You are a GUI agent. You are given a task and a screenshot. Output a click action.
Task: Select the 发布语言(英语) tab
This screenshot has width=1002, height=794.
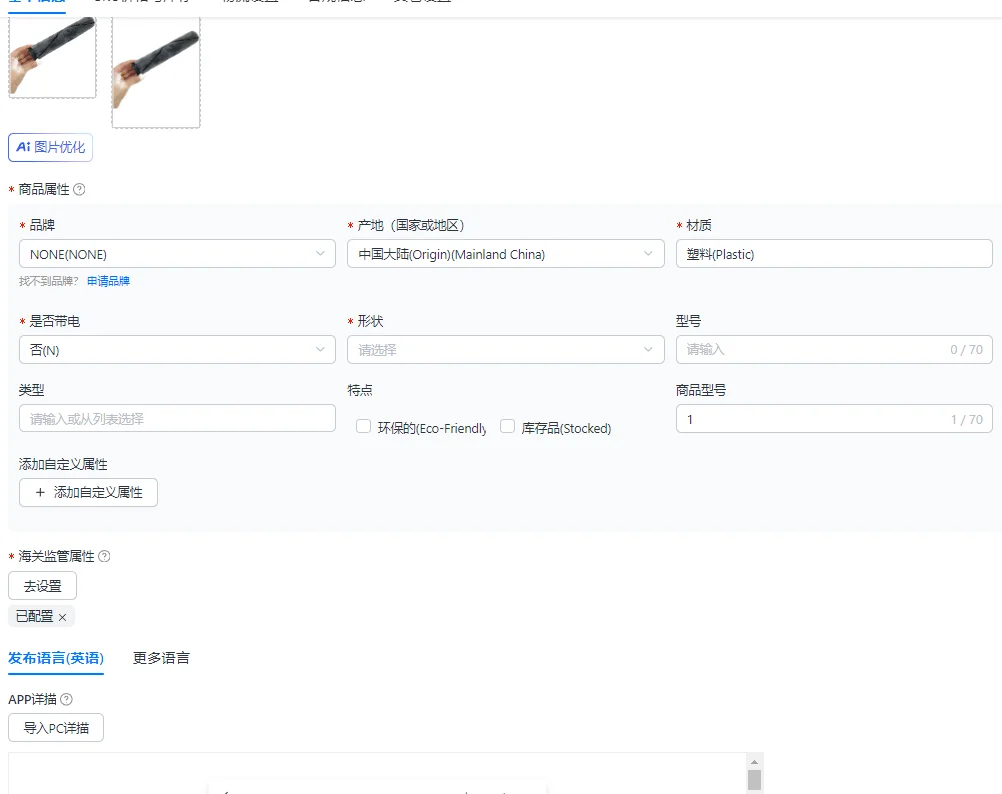(x=56, y=658)
